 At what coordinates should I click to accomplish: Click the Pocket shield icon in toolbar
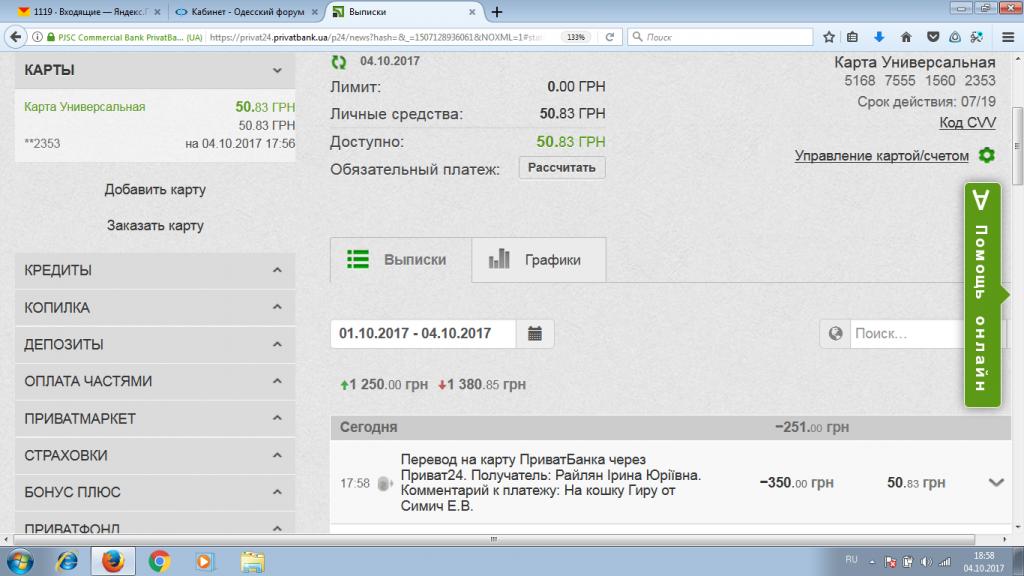[933, 37]
